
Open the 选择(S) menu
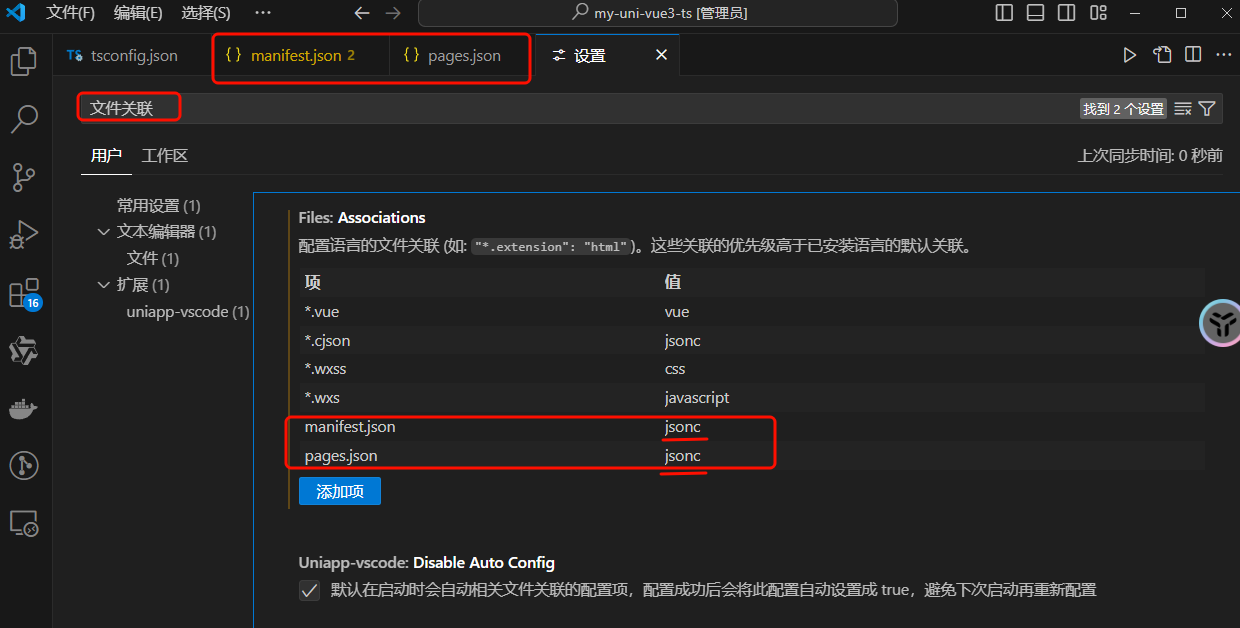pyautogui.click(x=206, y=13)
